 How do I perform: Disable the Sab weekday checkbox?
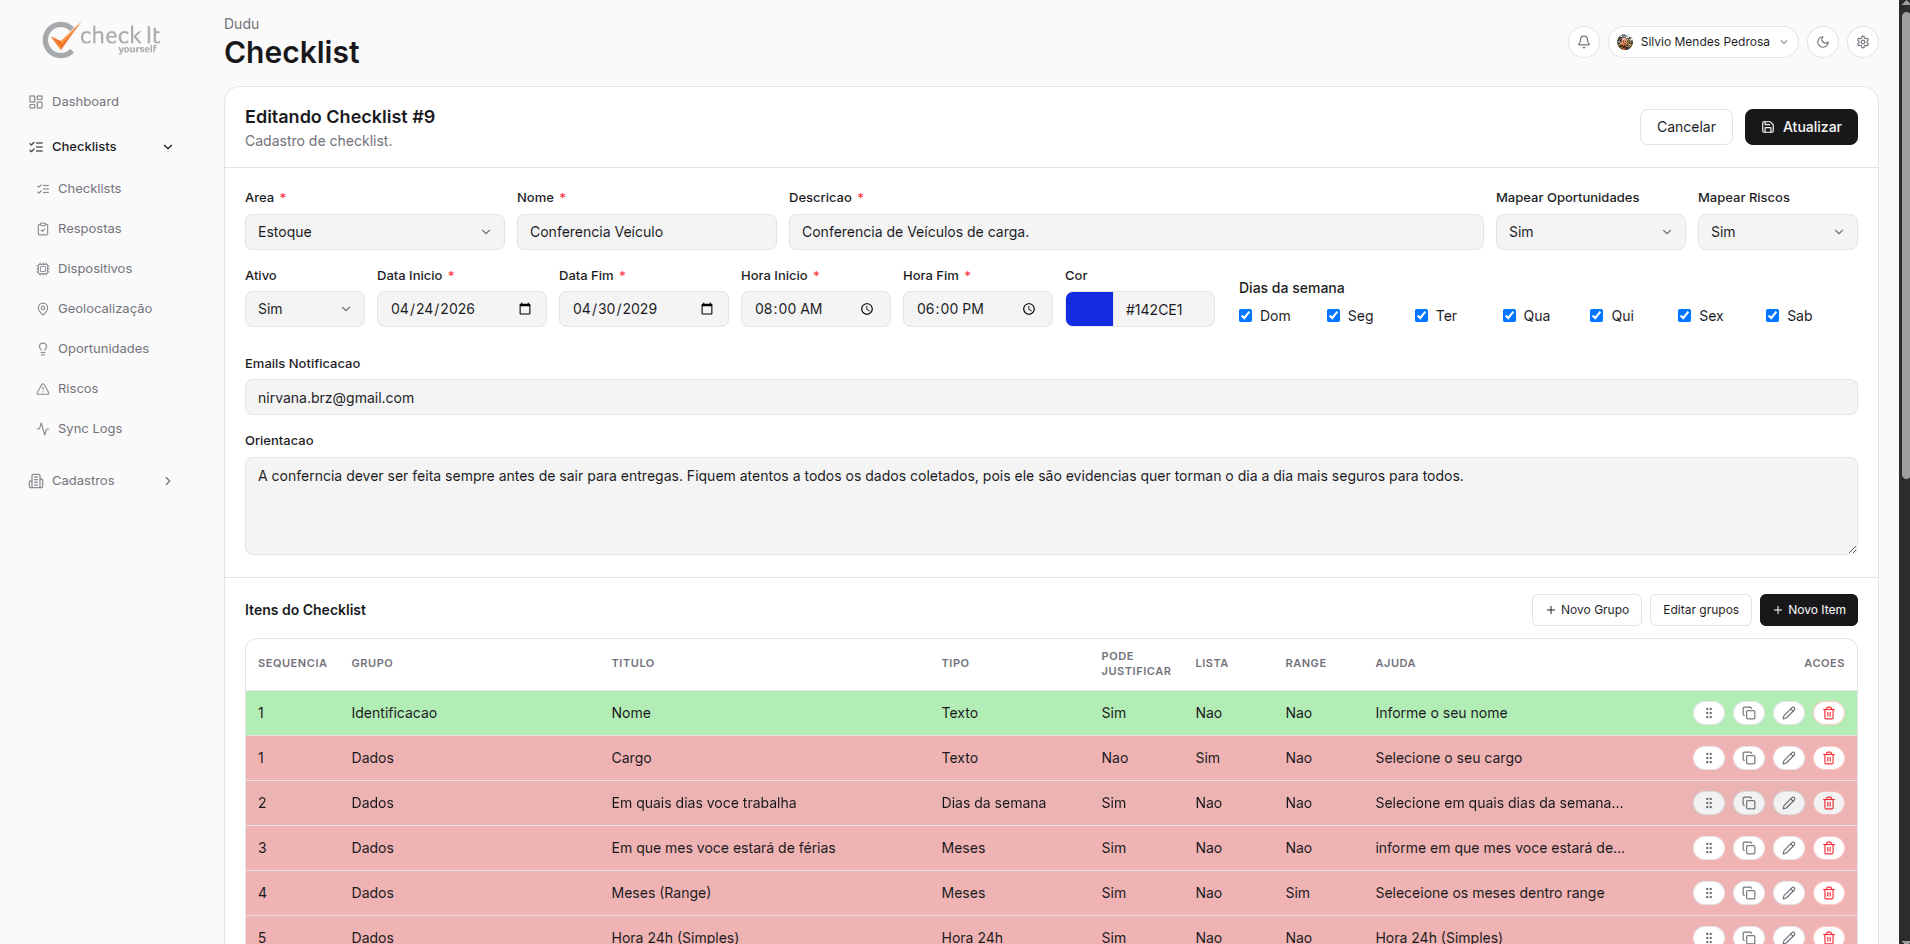tap(1773, 316)
